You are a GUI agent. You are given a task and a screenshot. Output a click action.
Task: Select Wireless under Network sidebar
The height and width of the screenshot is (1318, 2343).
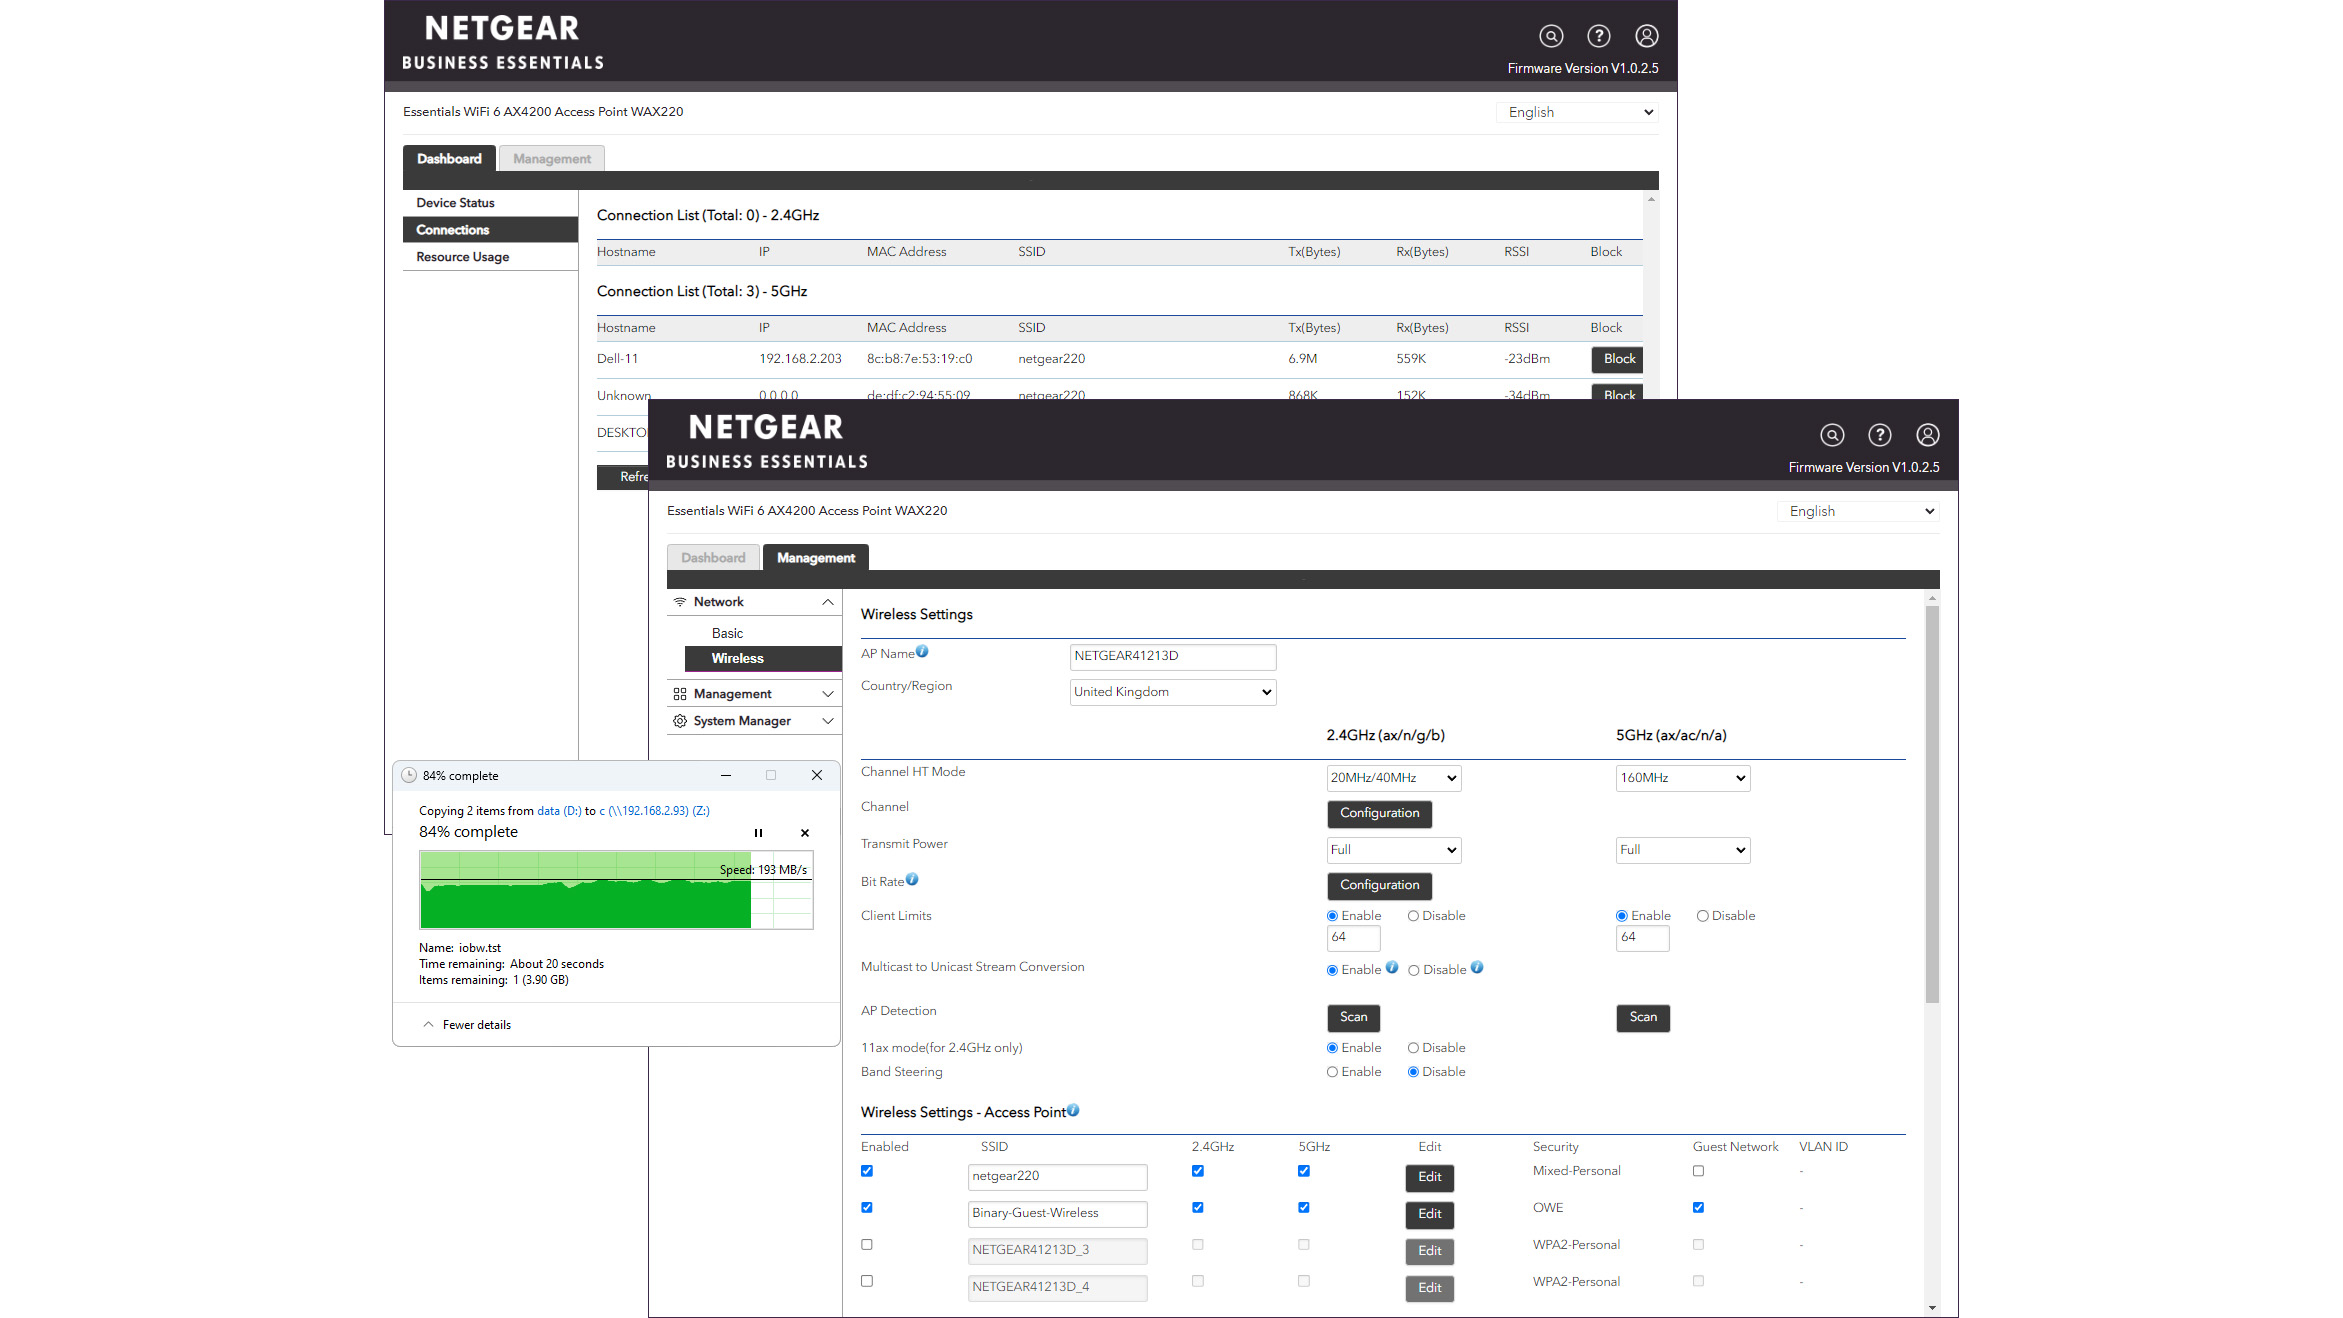coord(763,659)
